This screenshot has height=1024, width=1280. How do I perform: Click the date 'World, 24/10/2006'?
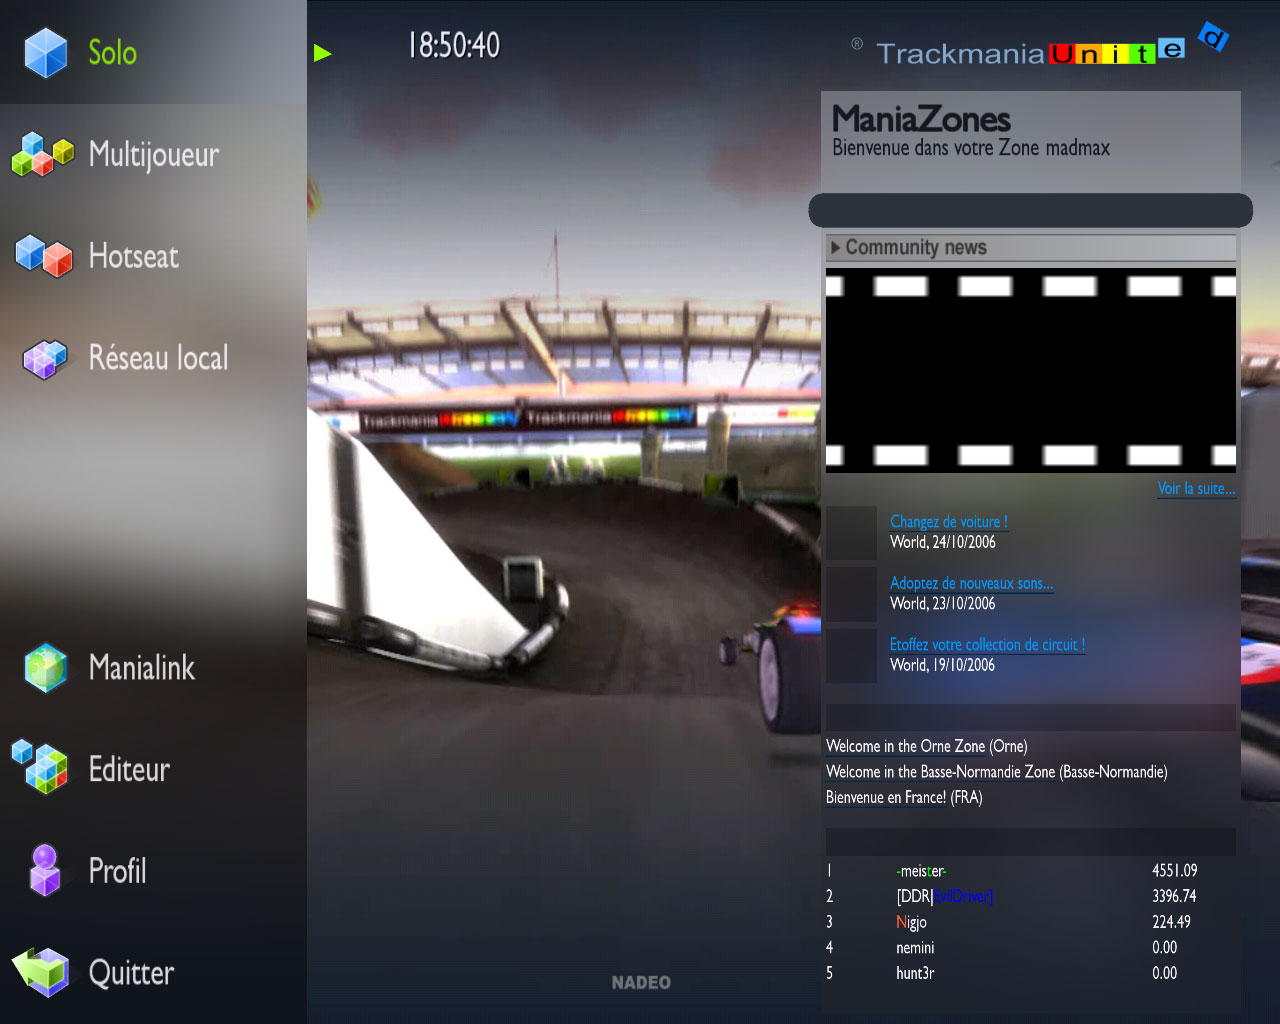click(x=943, y=542)
